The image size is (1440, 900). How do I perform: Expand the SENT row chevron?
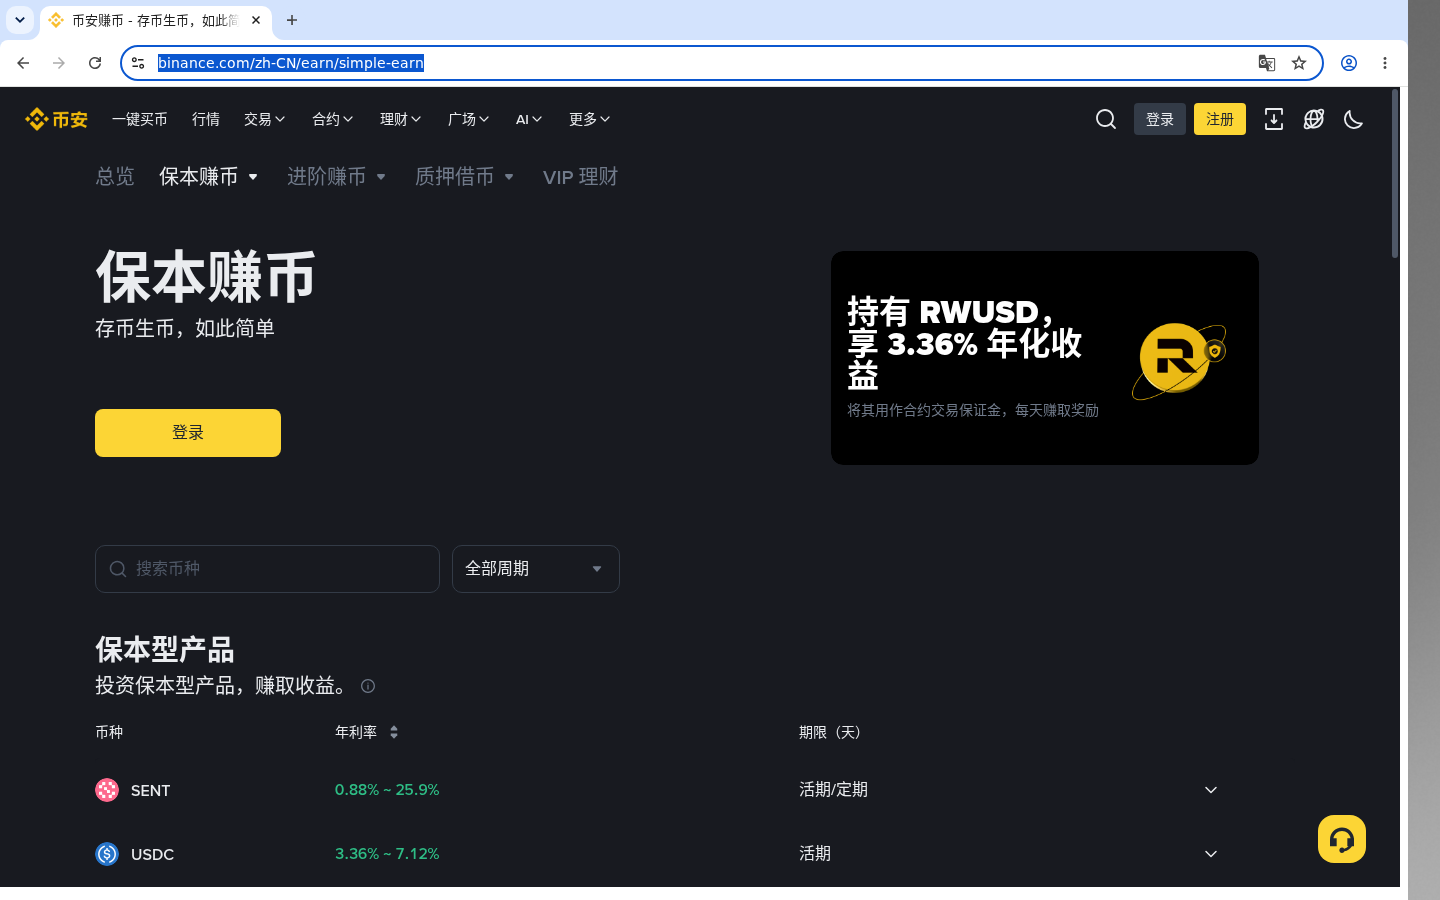pos(1211,790)
